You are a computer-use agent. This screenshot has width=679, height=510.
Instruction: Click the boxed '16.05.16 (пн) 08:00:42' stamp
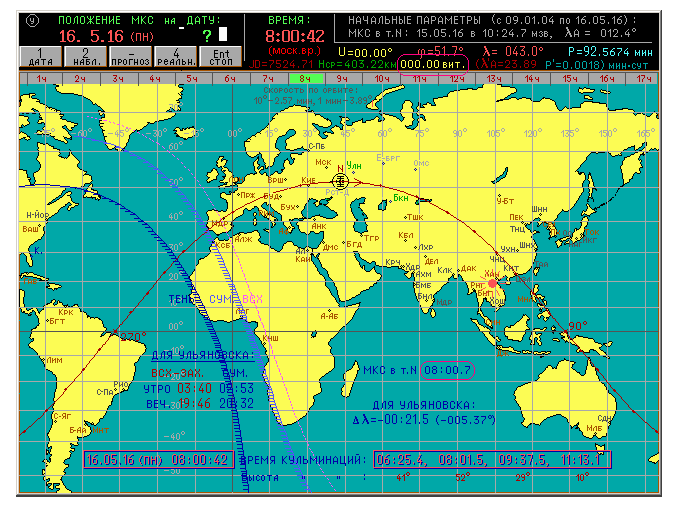tap(158, 460)
